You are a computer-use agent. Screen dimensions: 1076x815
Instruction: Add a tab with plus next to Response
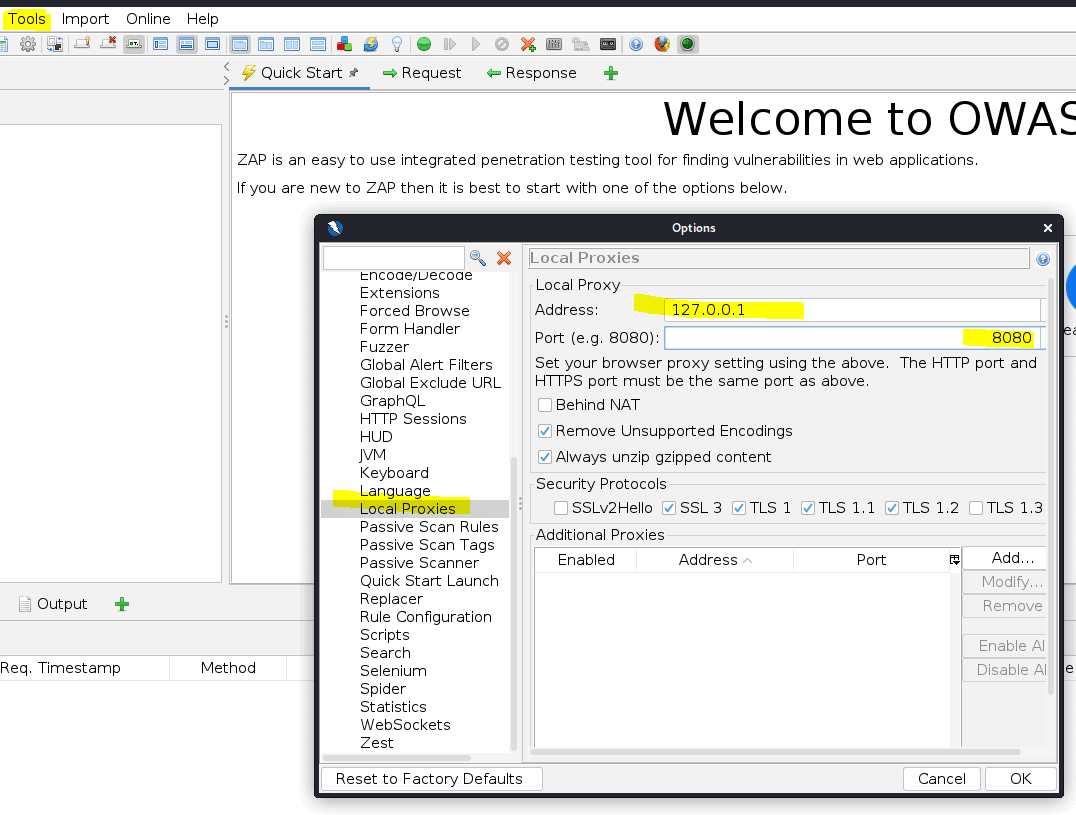click(611, 73)
